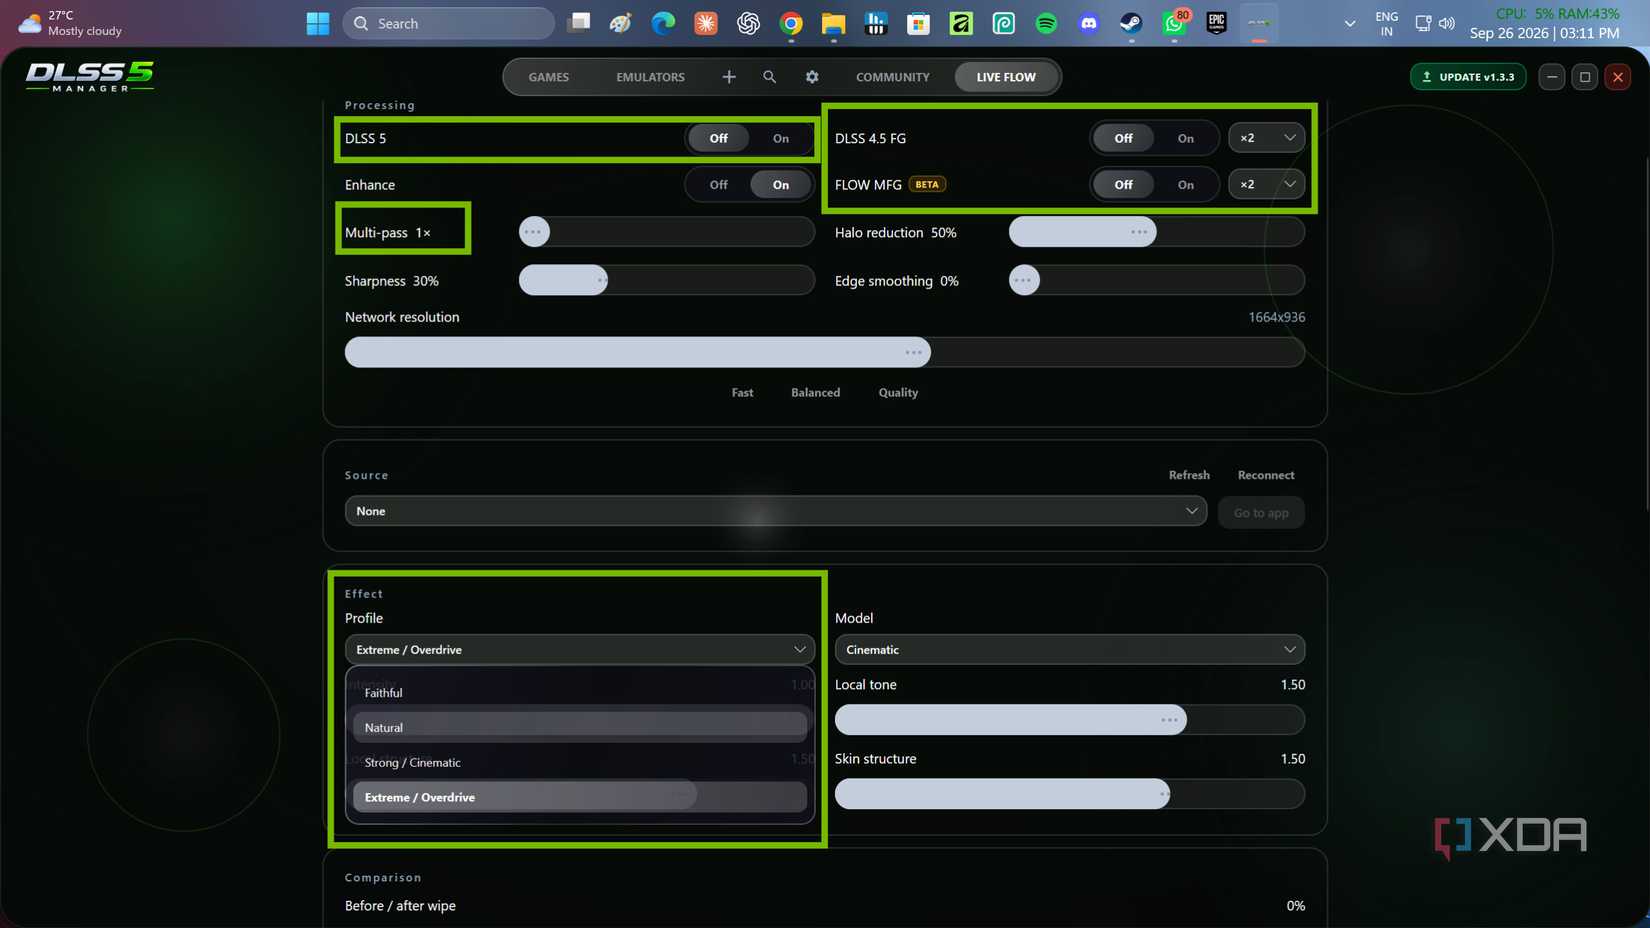Click the UPDATE v1.3.3 button

point(1468,77)
